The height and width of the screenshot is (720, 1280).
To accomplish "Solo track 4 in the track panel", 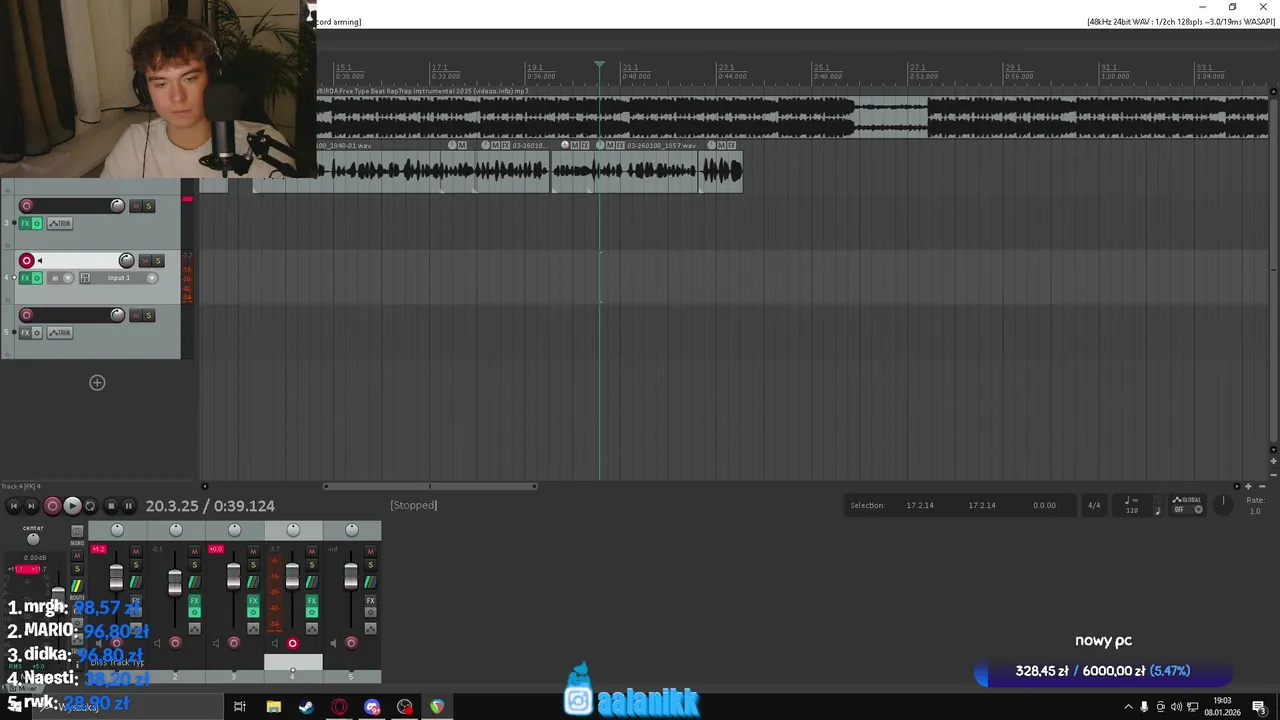I will (158, 261).
